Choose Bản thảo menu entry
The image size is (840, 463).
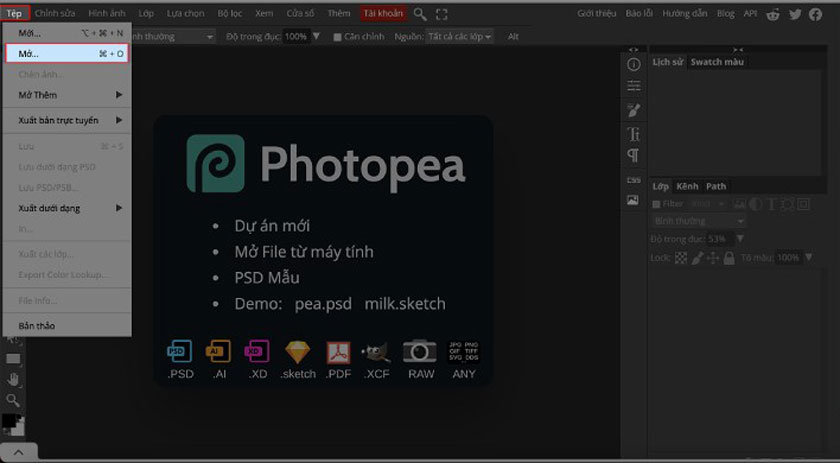coord(67,326)
